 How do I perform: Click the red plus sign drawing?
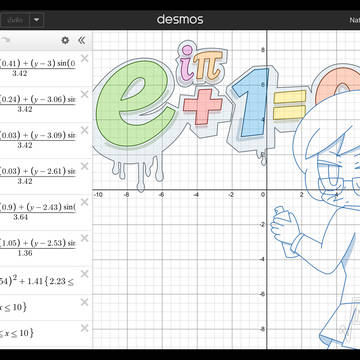click(x=203, y=106)
